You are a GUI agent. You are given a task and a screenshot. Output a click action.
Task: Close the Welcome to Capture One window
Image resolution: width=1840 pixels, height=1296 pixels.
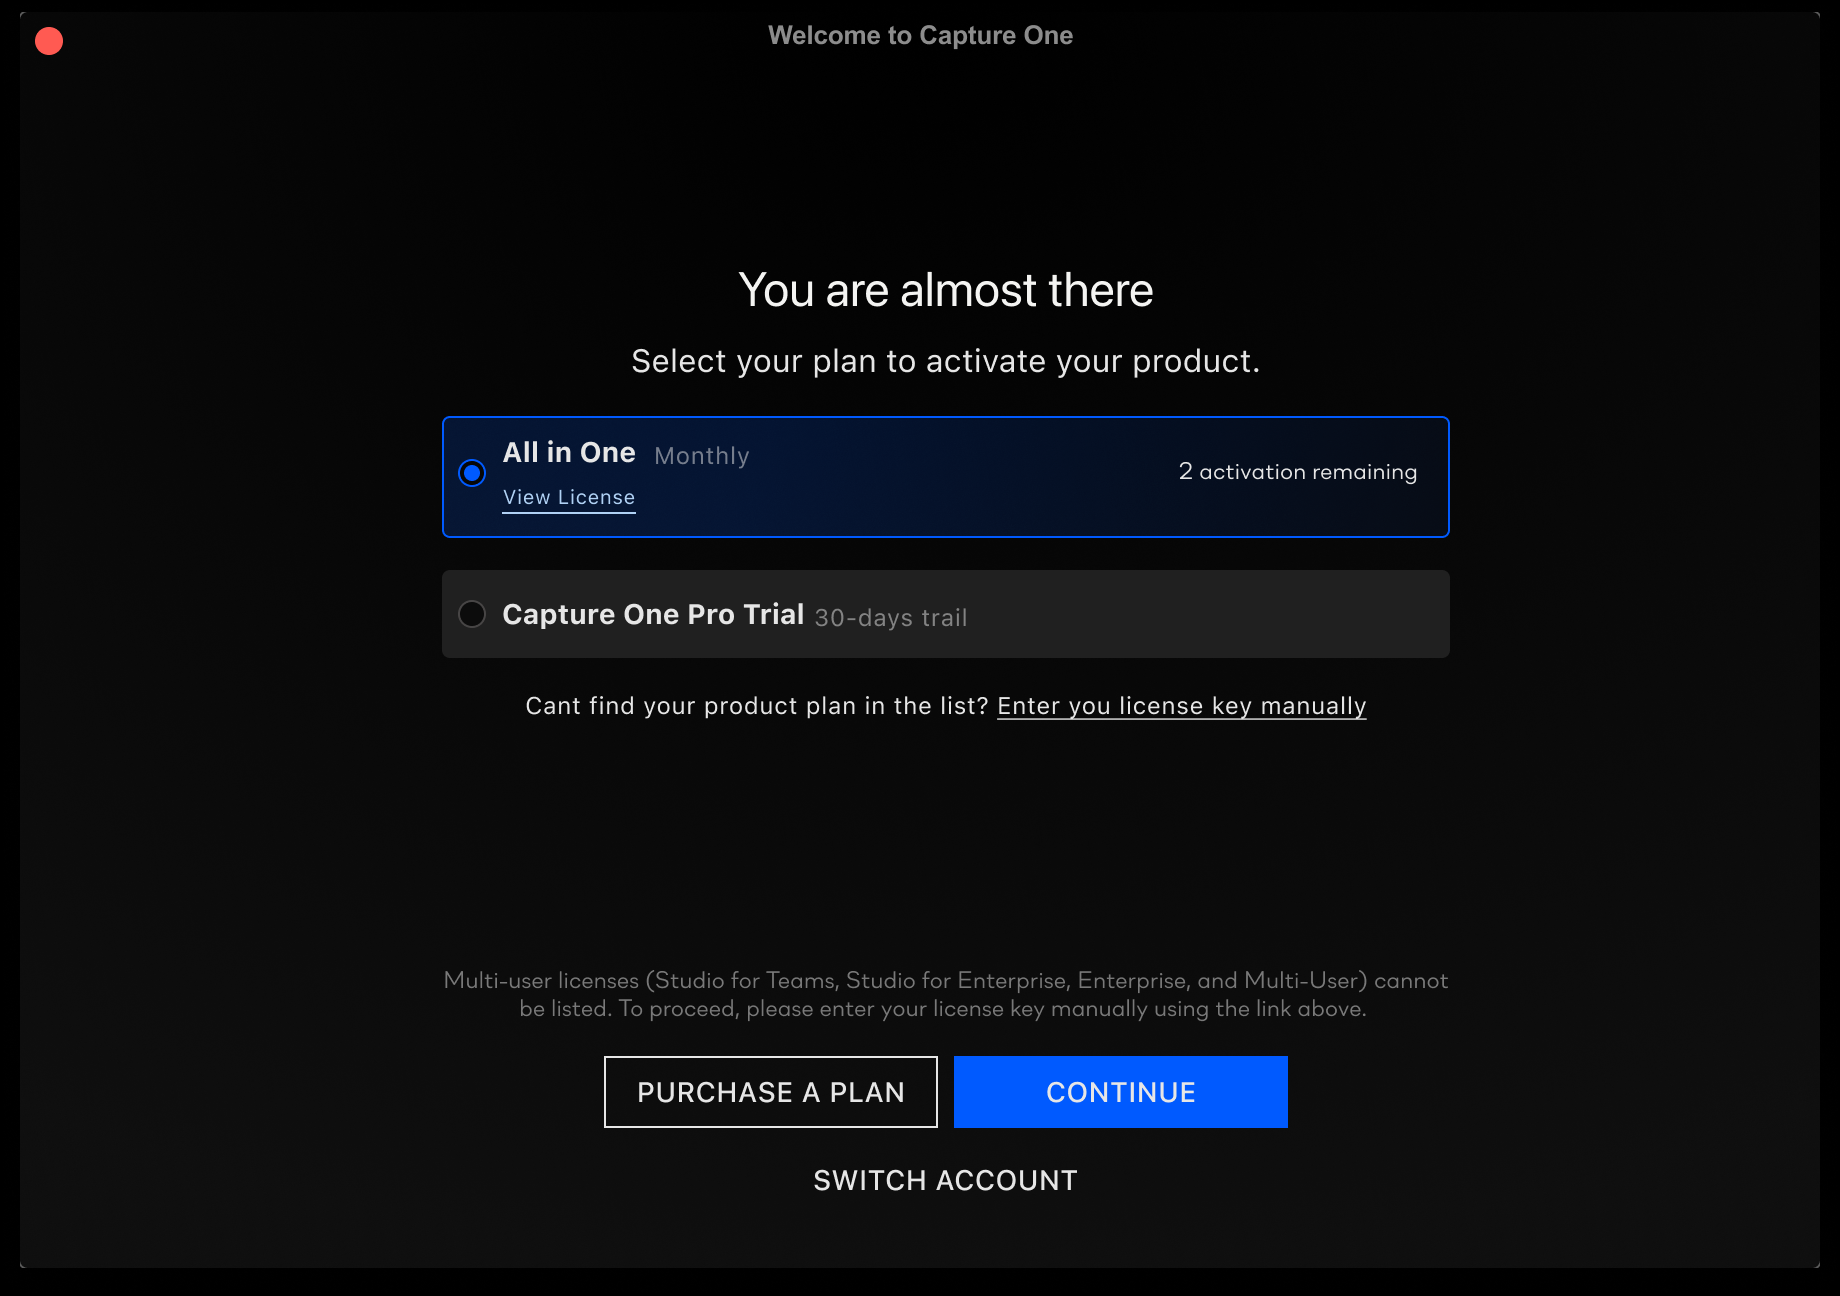coord(49,41)
